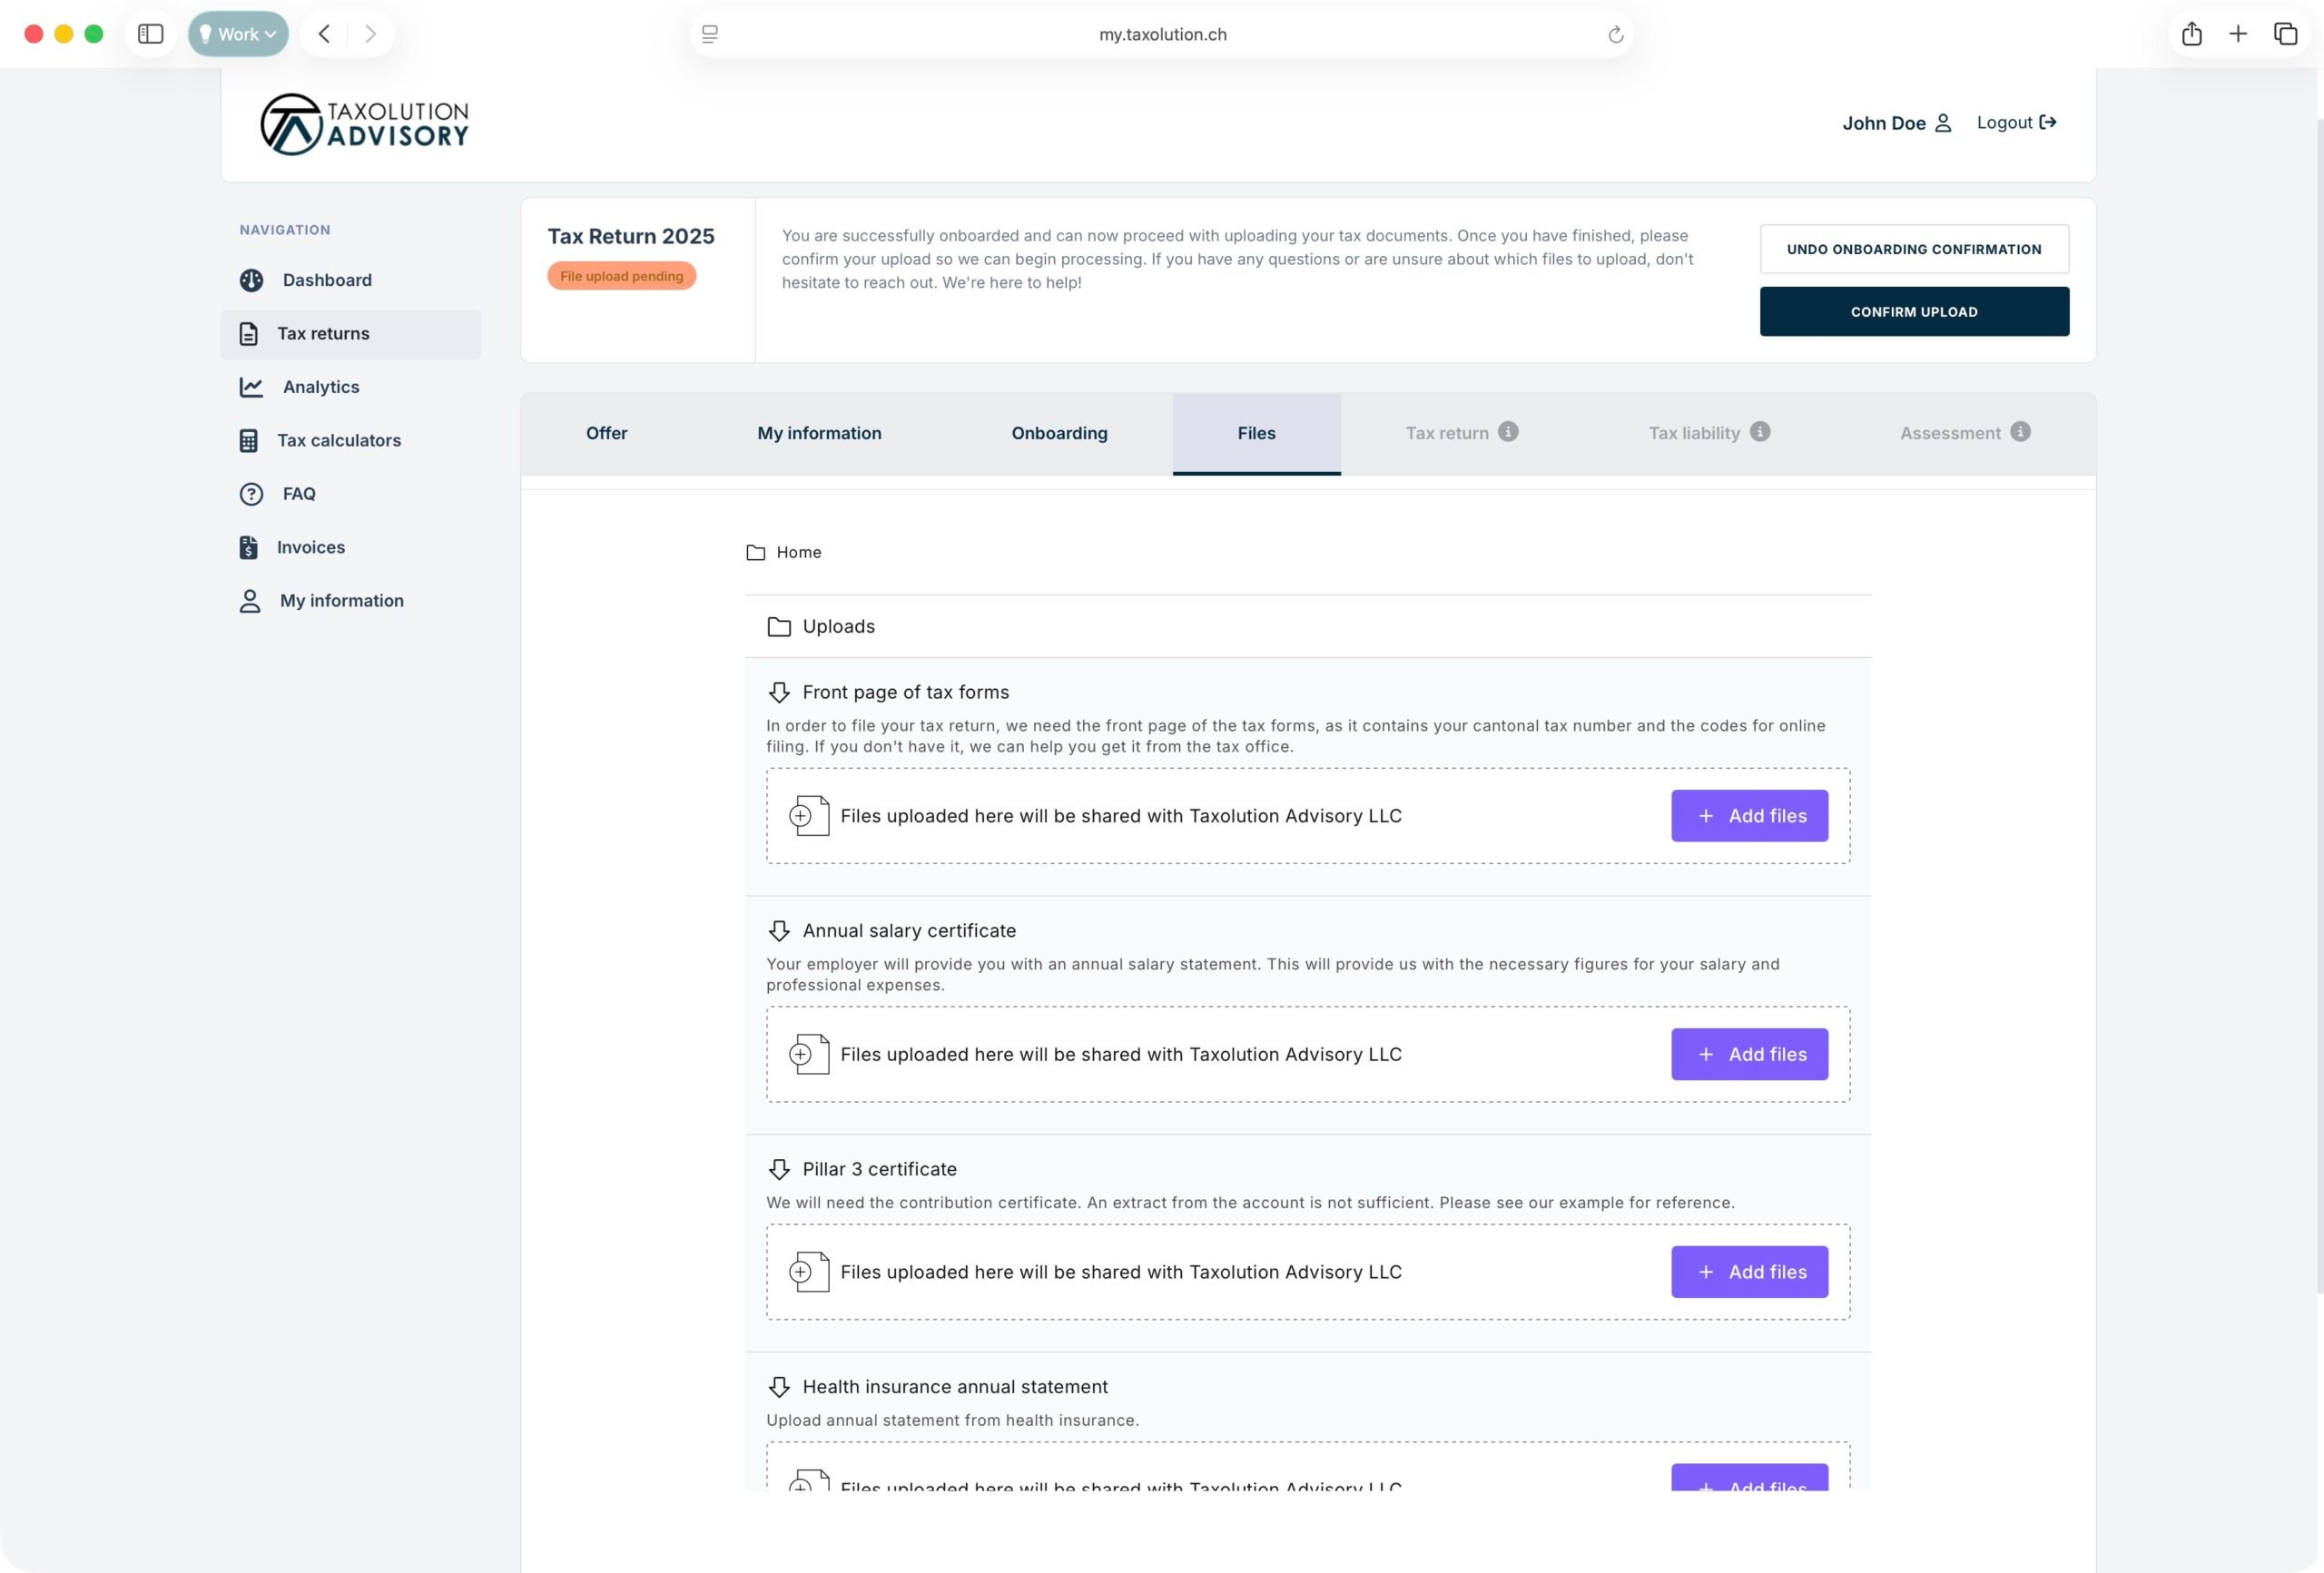Click the Invoices document icon
Screen dimensions: 2324x1573
(x=248, y=547)
